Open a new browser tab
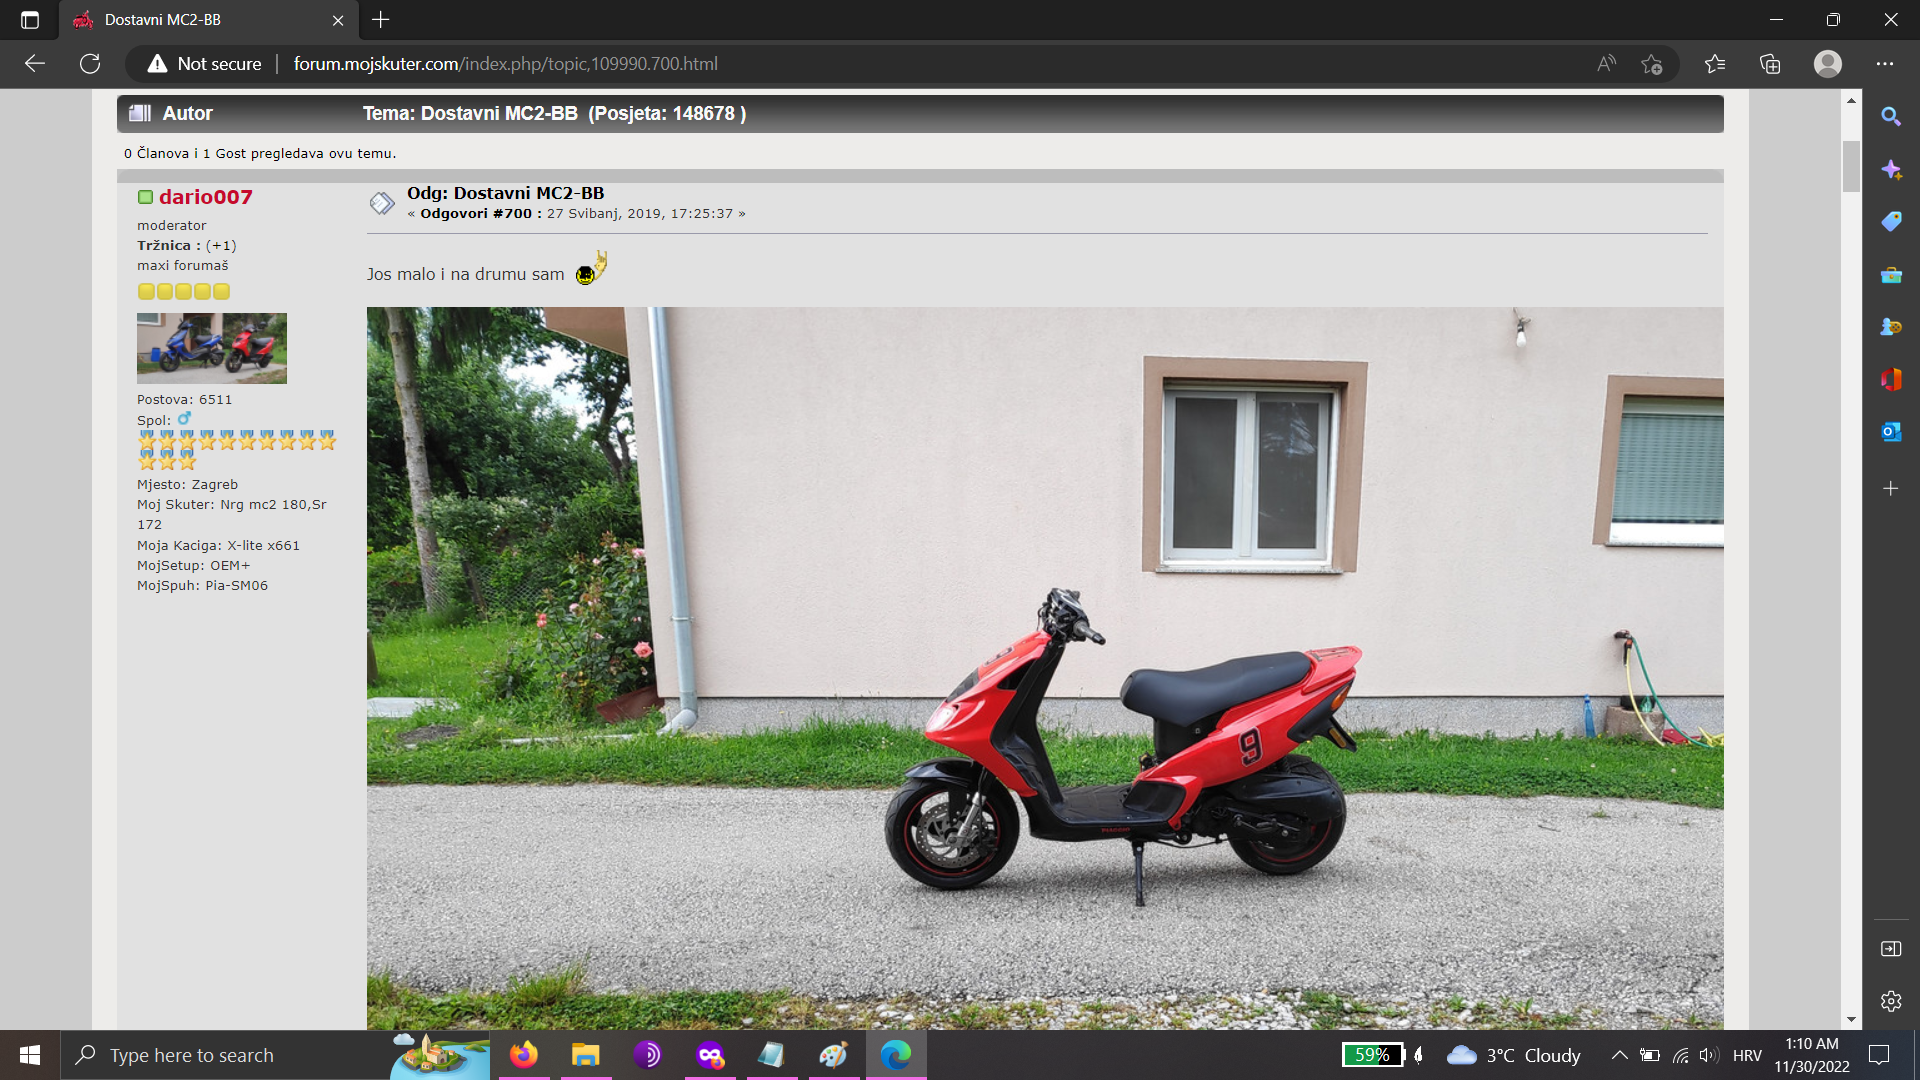The height and width of the screenshot is (1080, 1920). point(381,20)
